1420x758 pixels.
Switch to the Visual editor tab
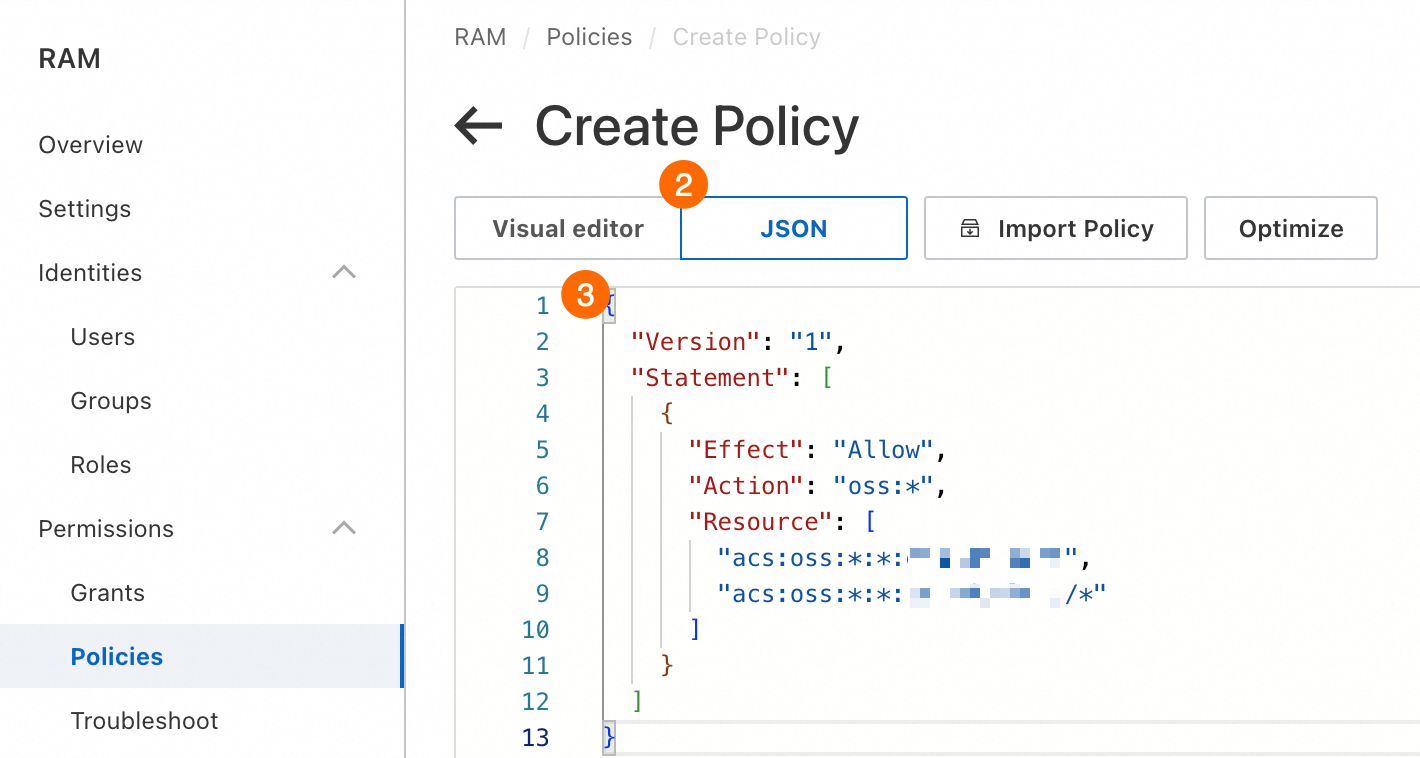pos(567,229)
